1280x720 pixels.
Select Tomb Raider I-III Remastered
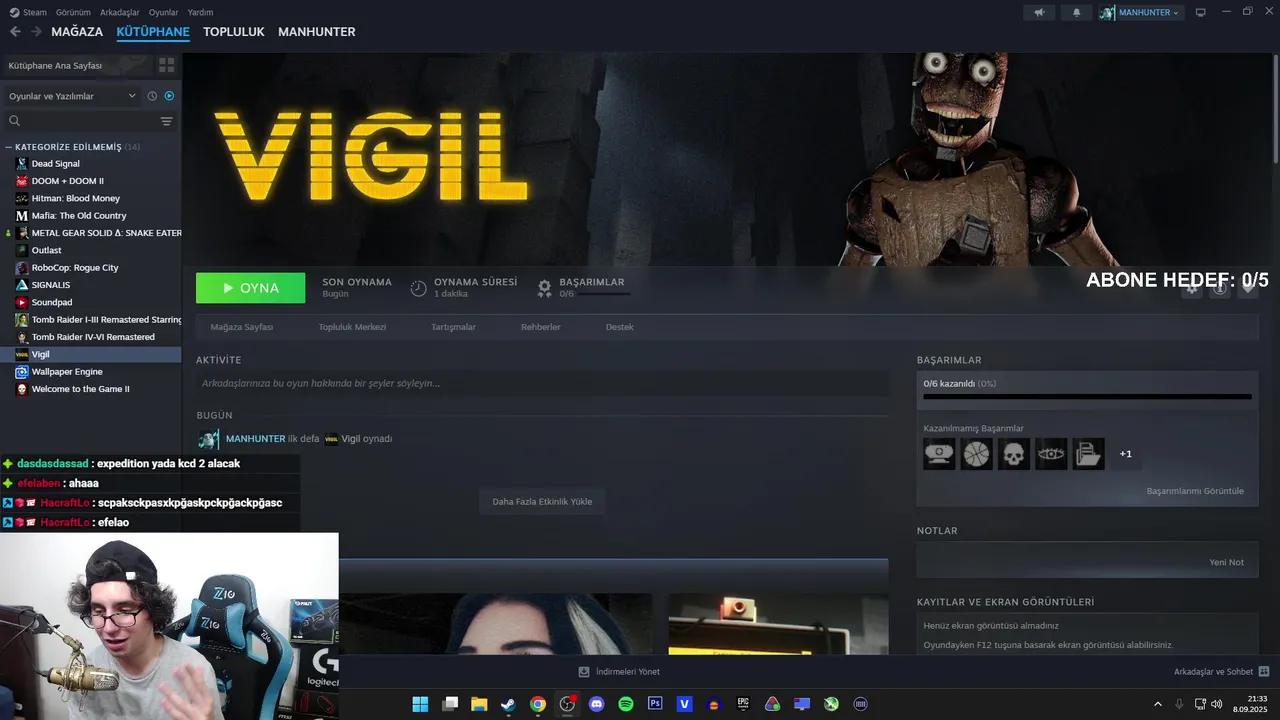(91, 319)
